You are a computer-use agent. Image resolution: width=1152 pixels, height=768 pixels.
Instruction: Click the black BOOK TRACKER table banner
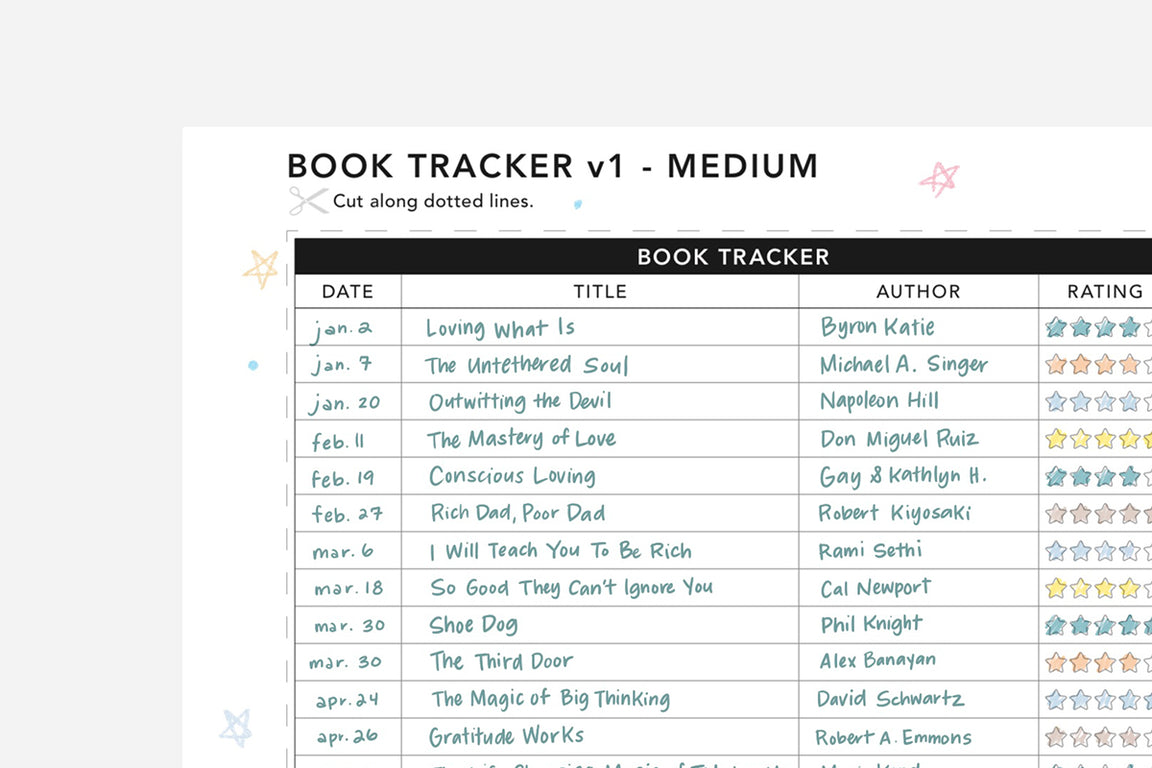pos(733,257)
